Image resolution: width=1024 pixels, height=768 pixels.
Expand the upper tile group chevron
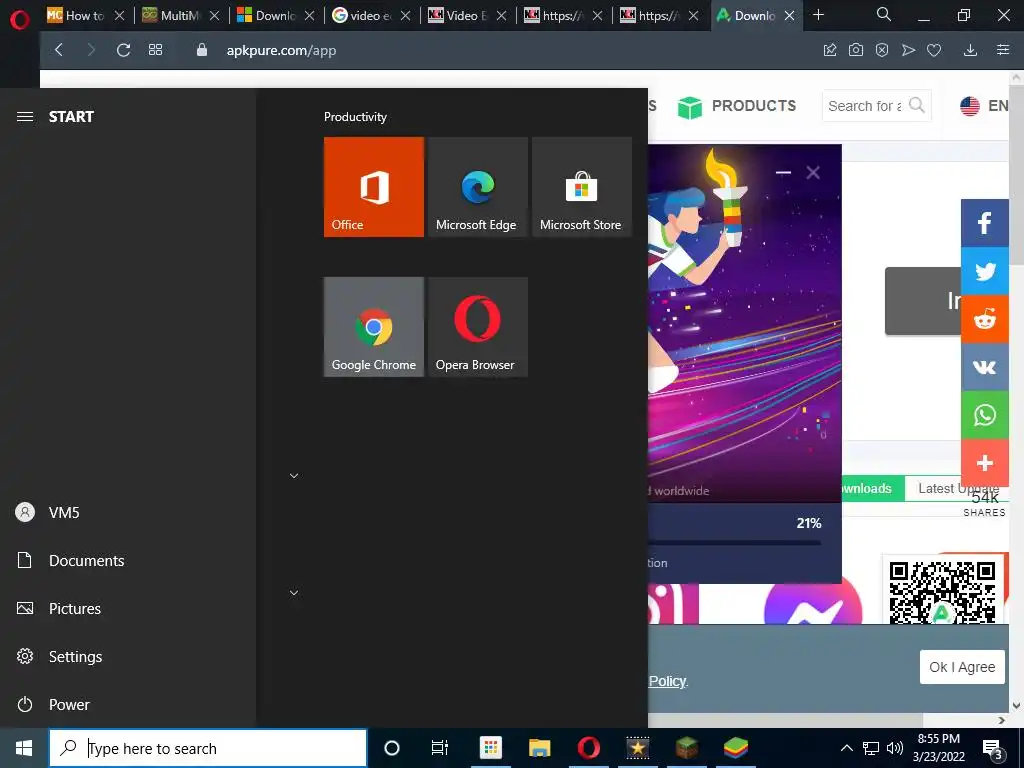click(294, 476)
